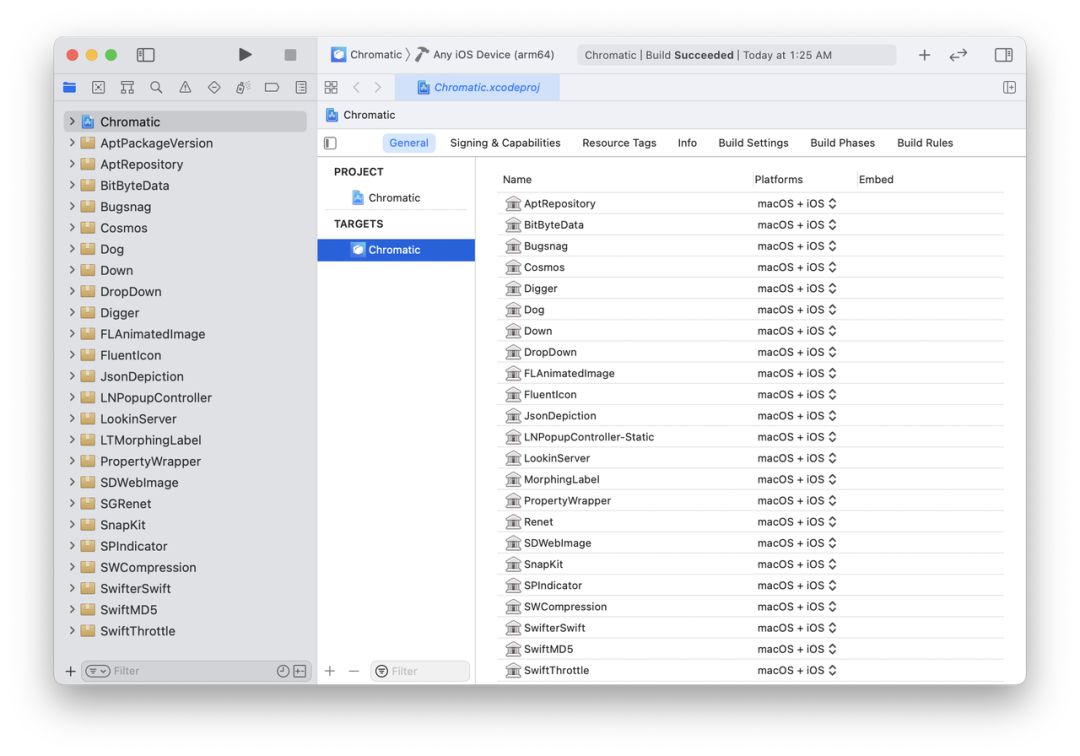Expand the AptPackageVersion folder
Image resolution: width=1080 pixels, height=756 pixels.
pyautogui.click(x=72, y=143)
